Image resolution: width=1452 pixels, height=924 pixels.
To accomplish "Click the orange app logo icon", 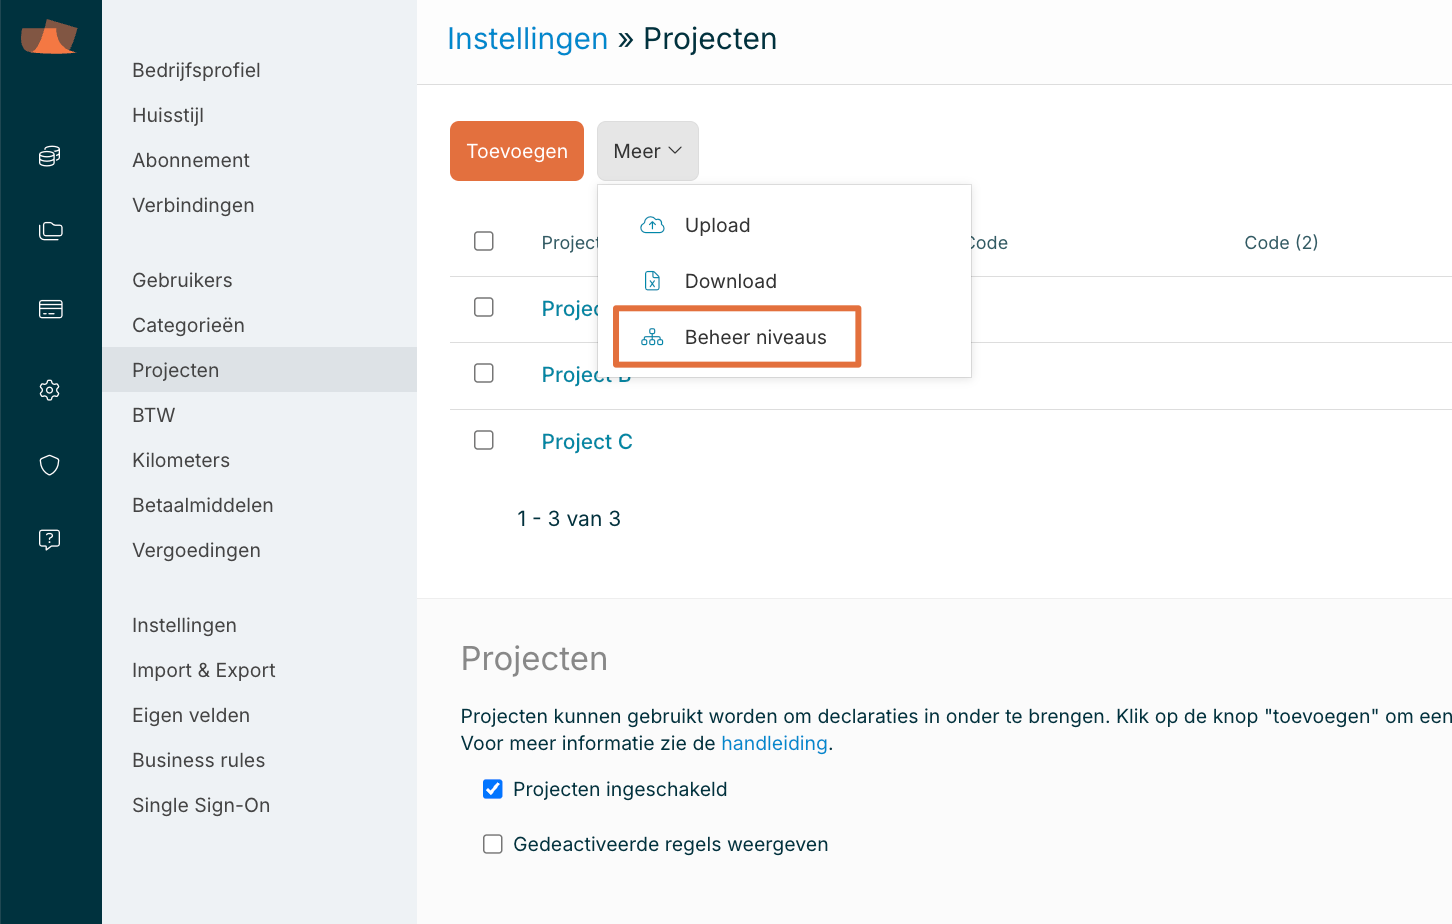I will click(49, 37).
